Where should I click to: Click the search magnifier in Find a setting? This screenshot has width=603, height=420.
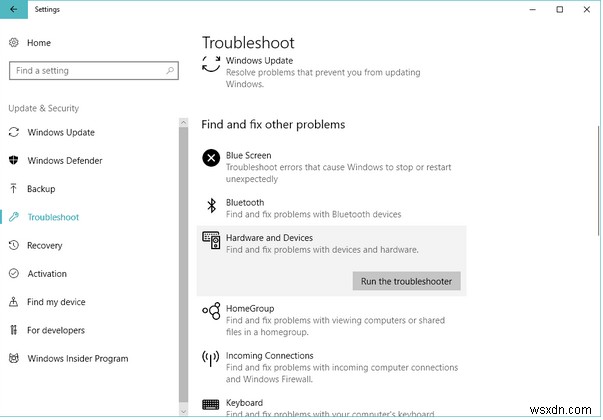(170, 70)
